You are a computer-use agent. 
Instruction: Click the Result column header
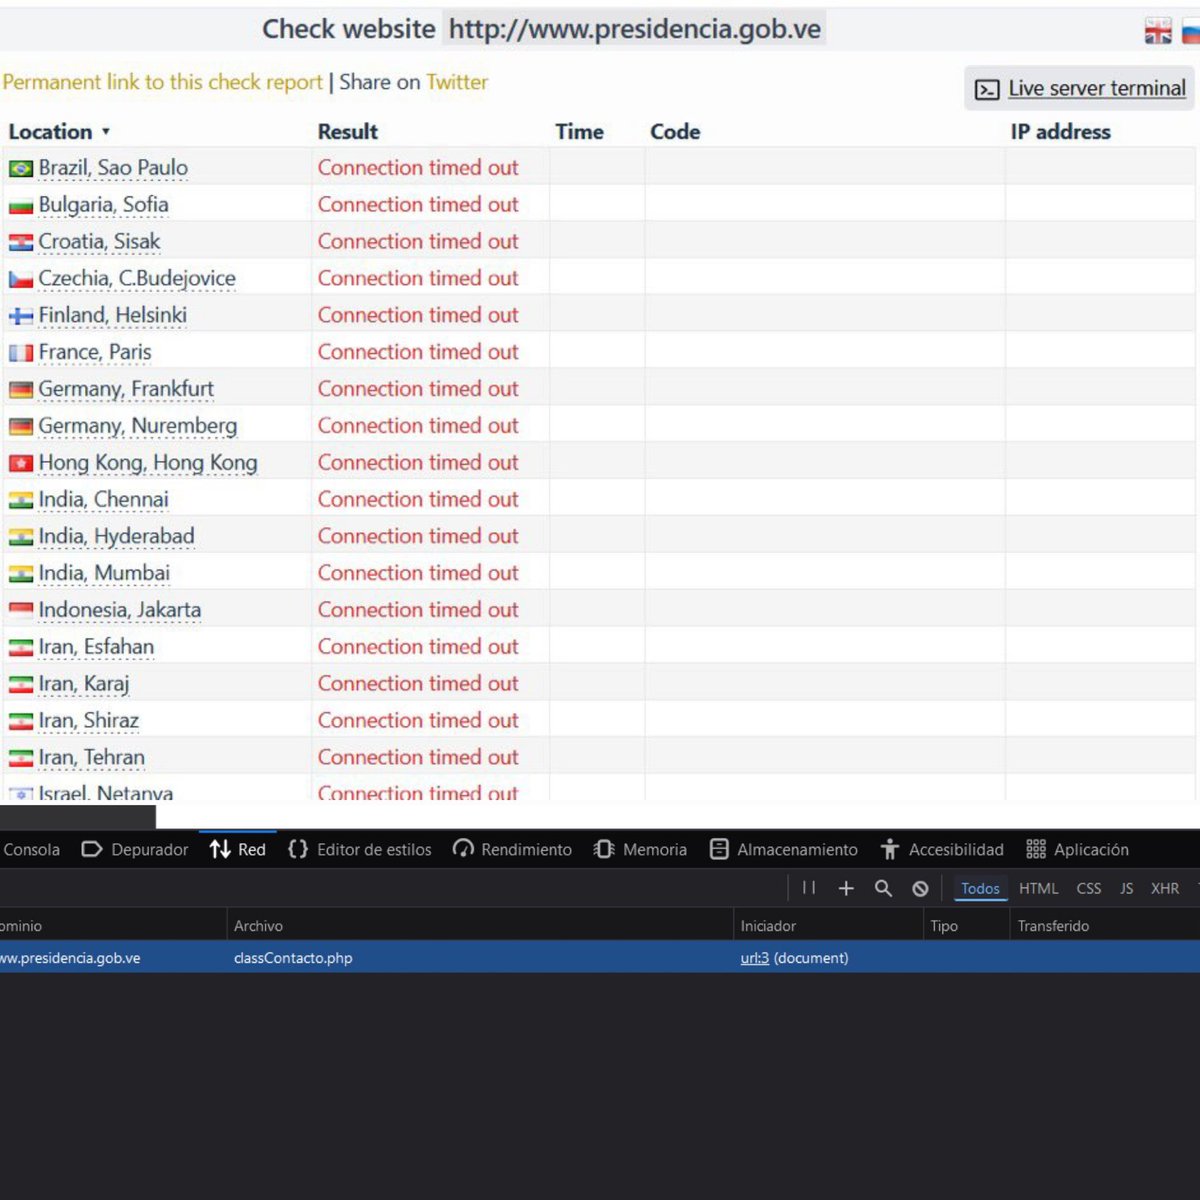(x=348, y=132)
